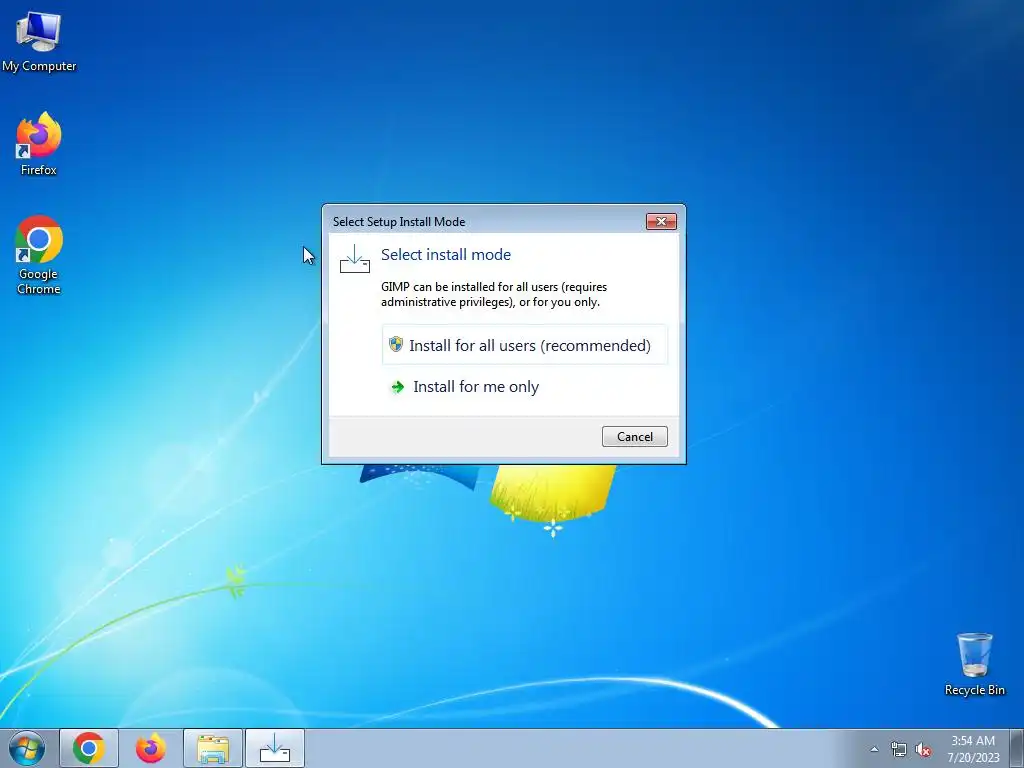Show hidden system tray icons
1024x768 pixels.
point(874,749)
